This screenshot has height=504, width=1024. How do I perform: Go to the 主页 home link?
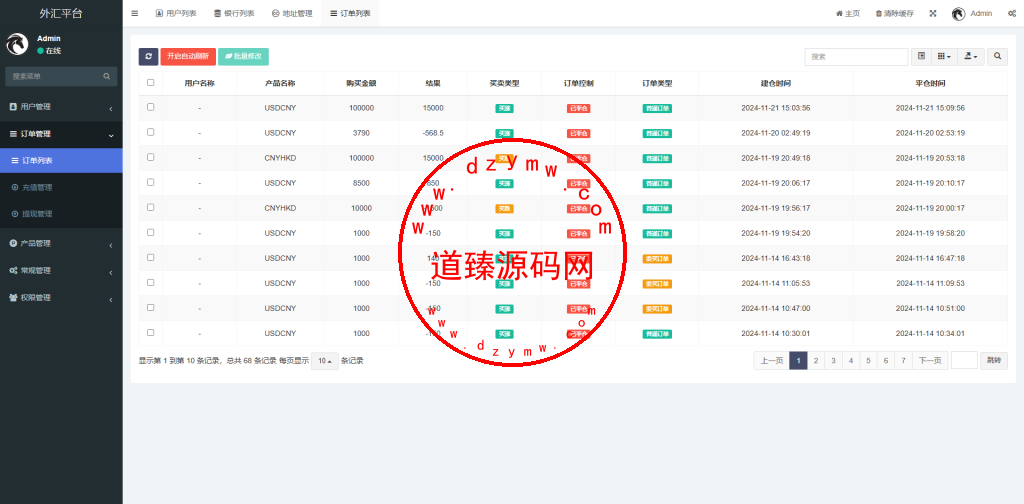pos(848,13)
